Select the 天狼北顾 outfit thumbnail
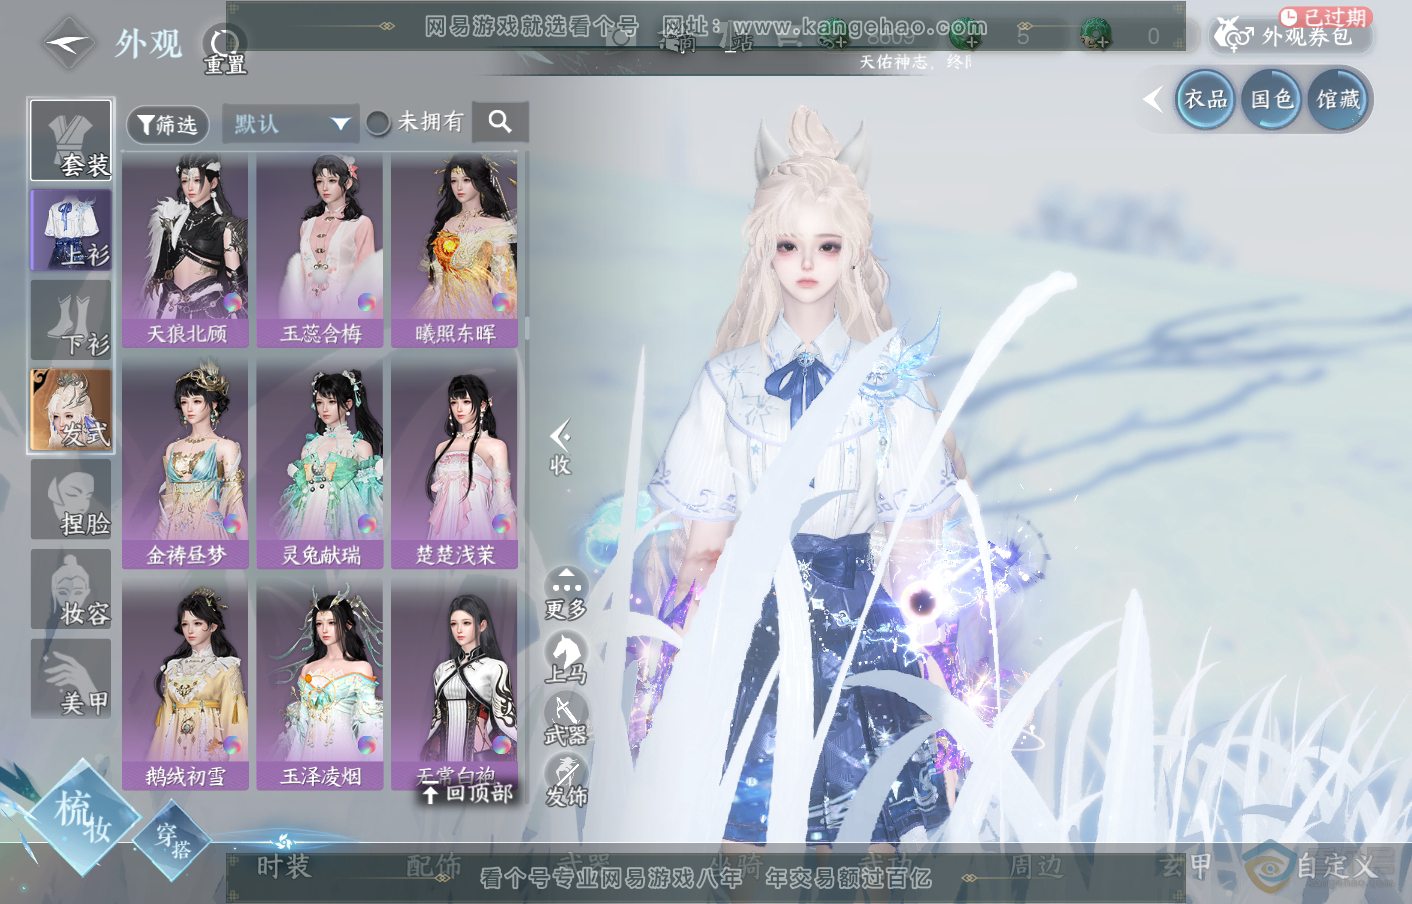Screen dimensions: 1412x904 [x=186, y=250]
